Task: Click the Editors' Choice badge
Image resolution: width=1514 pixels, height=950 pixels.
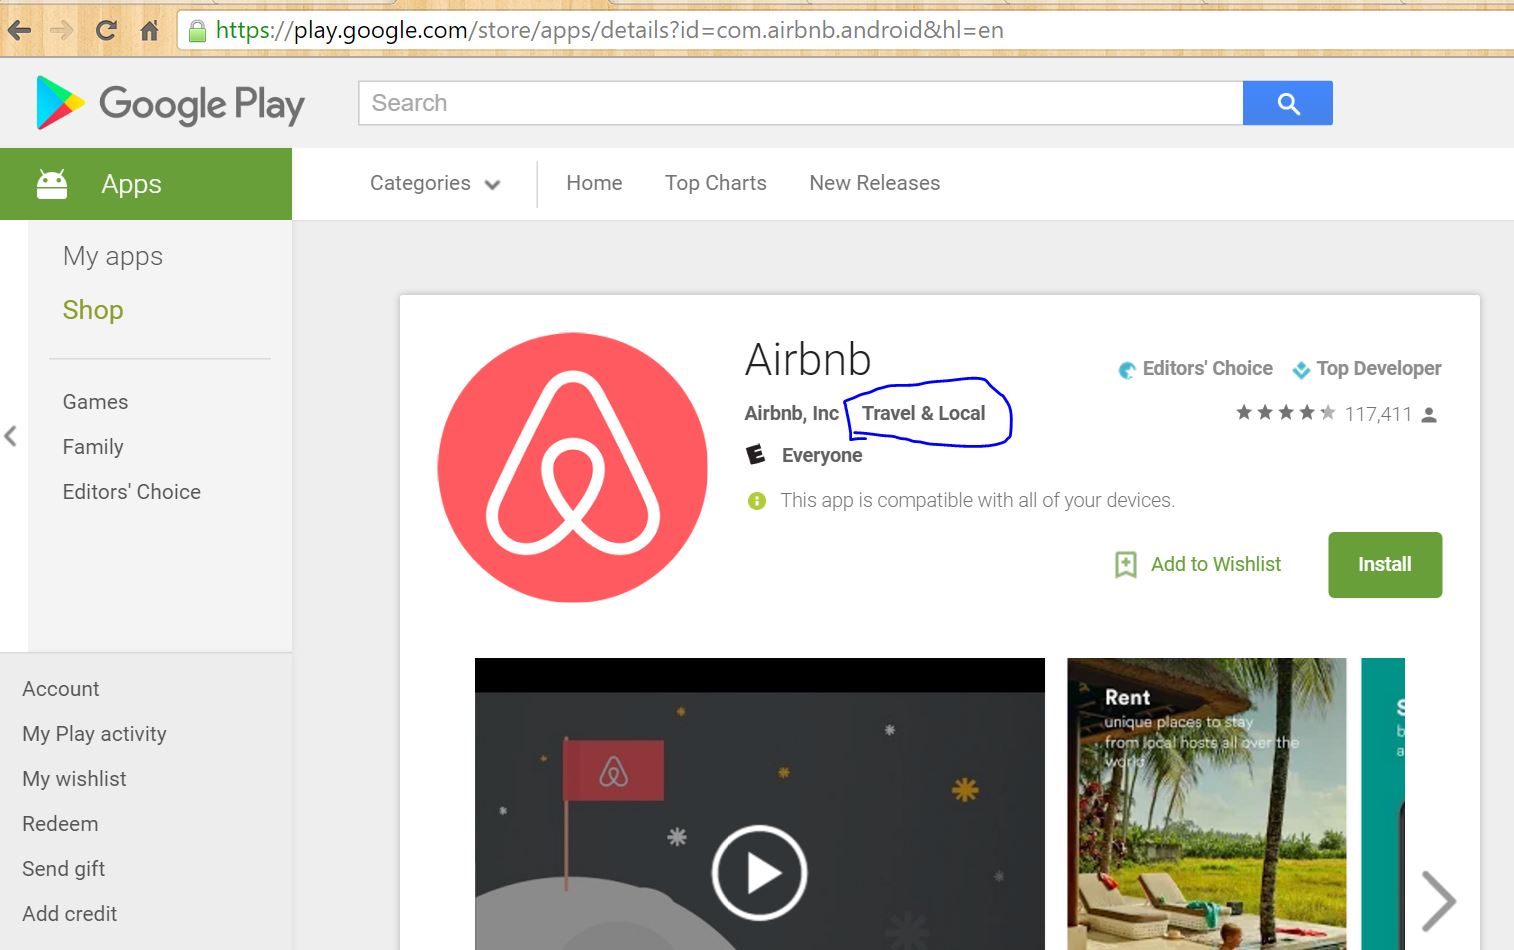Action: click(x=1196, y=369)
